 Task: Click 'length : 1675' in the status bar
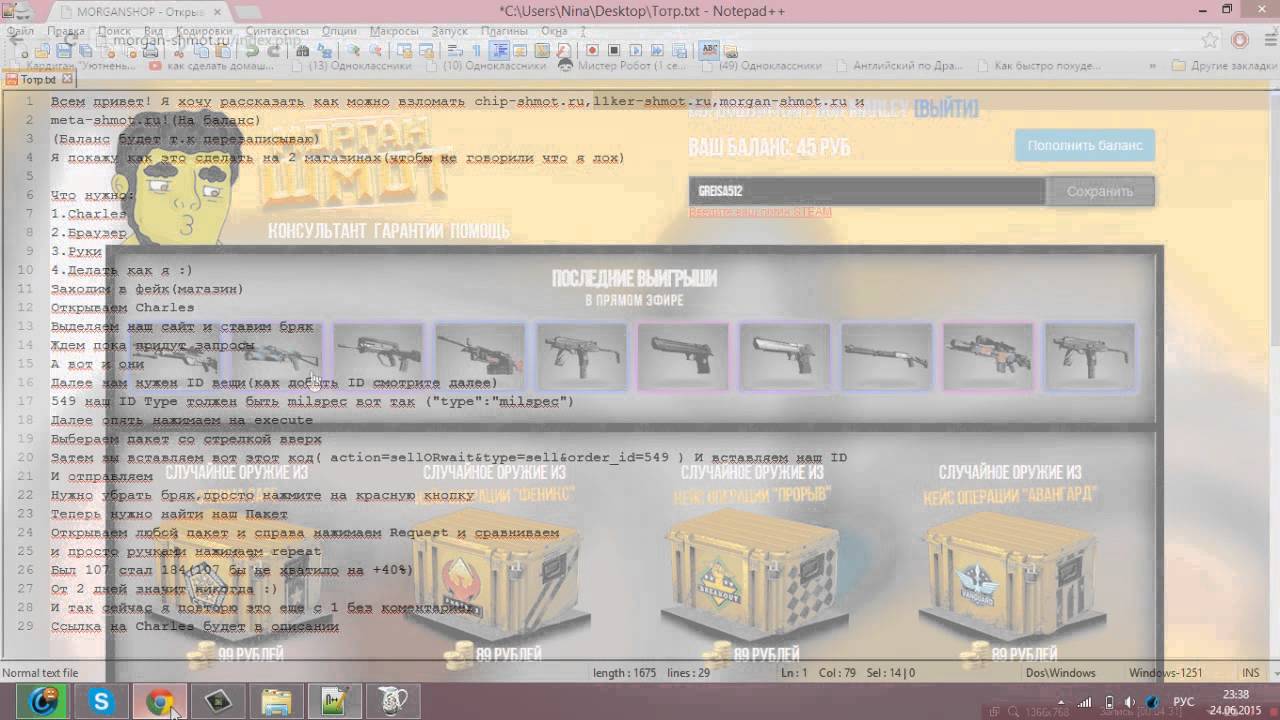pos(625,673)
